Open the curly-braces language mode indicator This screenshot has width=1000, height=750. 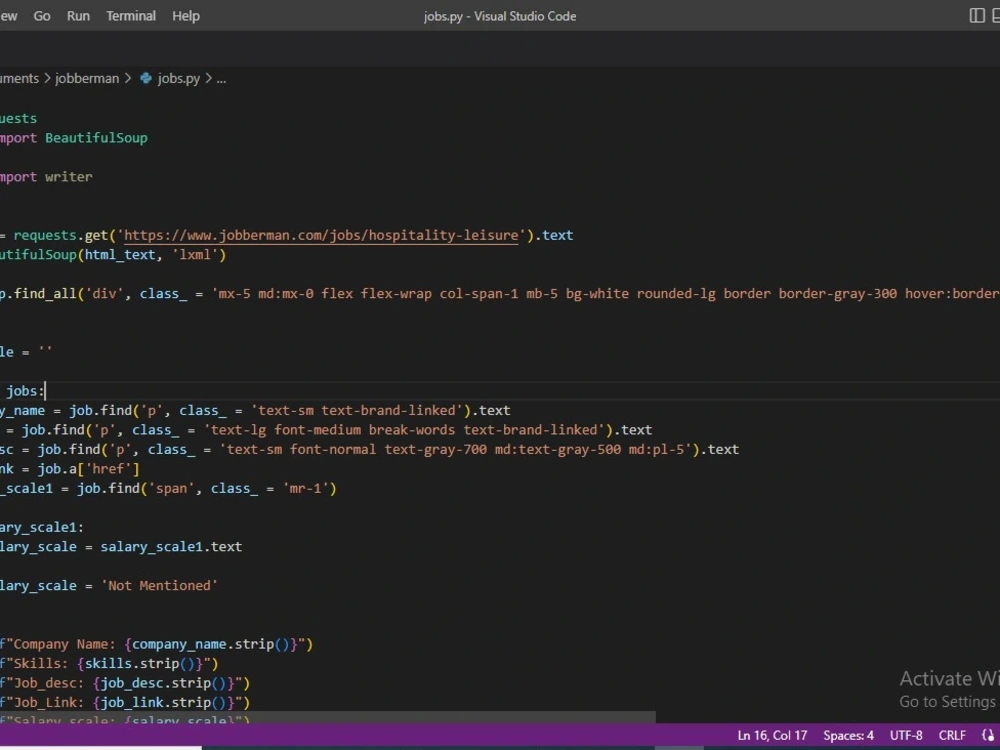point(988,735)
